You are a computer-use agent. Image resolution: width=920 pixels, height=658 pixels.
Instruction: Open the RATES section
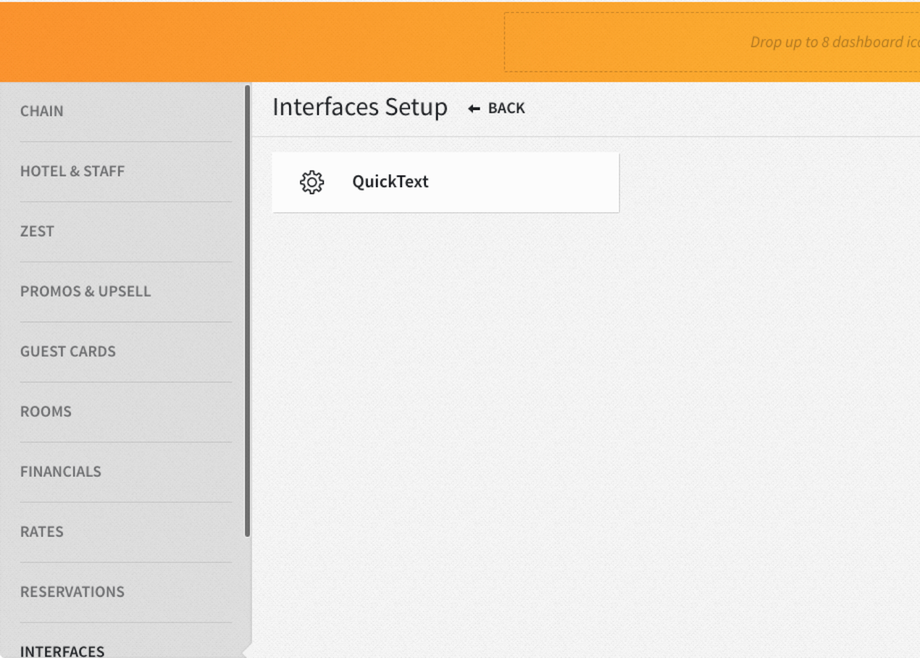coord(42,531)
